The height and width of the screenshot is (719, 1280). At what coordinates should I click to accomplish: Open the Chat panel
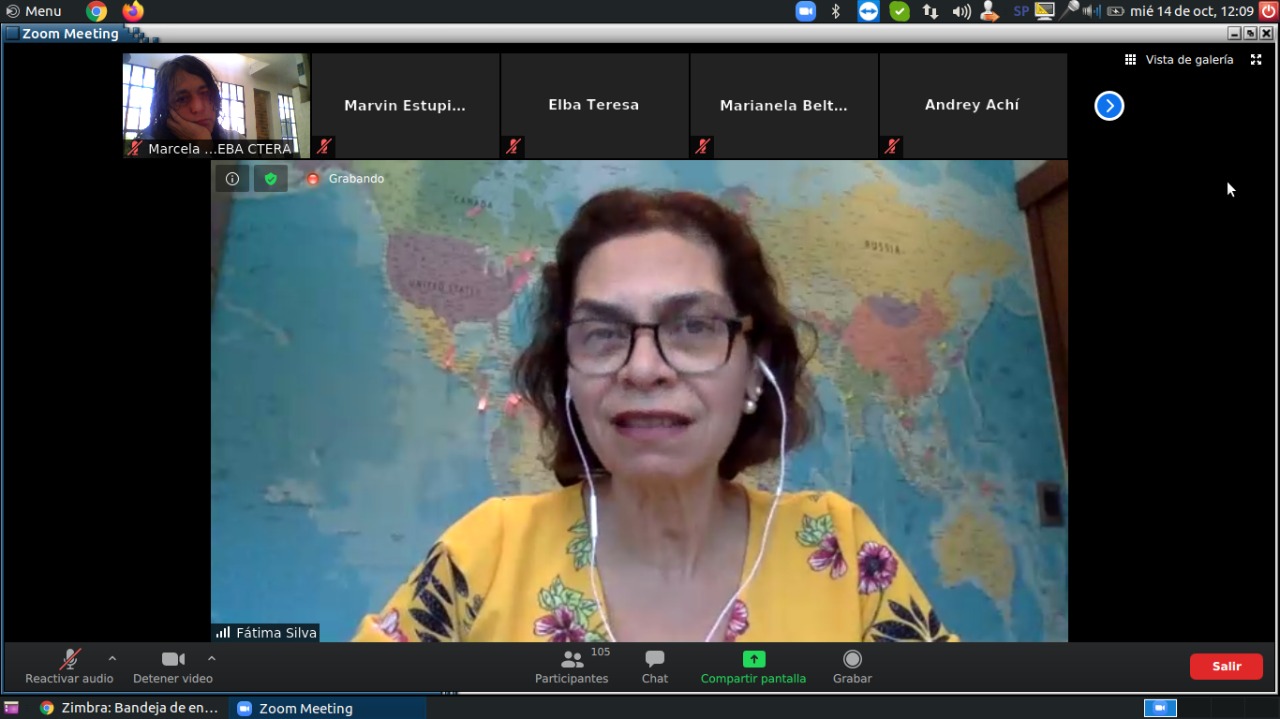[x=654, y=666]
